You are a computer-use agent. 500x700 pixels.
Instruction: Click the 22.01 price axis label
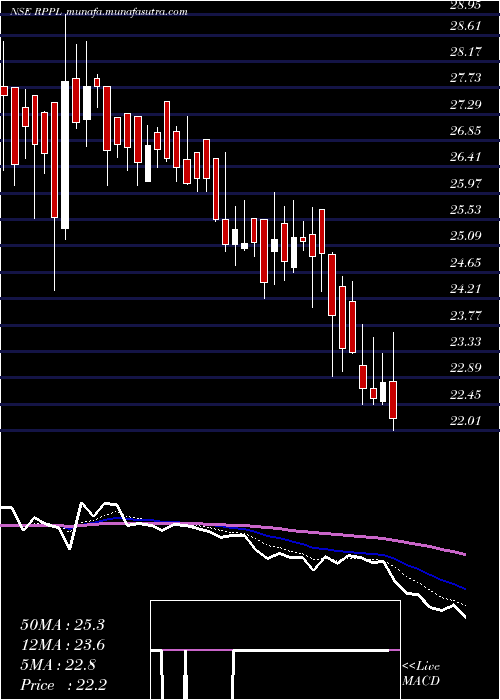click(x=465, y=421)
